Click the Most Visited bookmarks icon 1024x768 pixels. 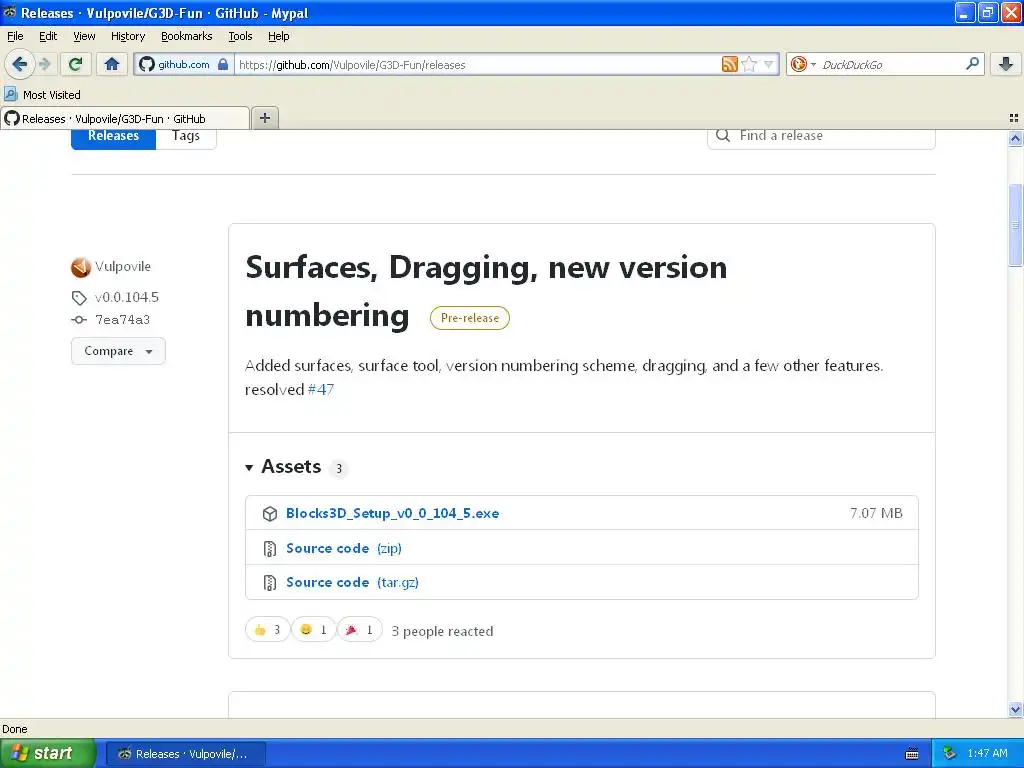pyautogui.click(x=11, y=94)
